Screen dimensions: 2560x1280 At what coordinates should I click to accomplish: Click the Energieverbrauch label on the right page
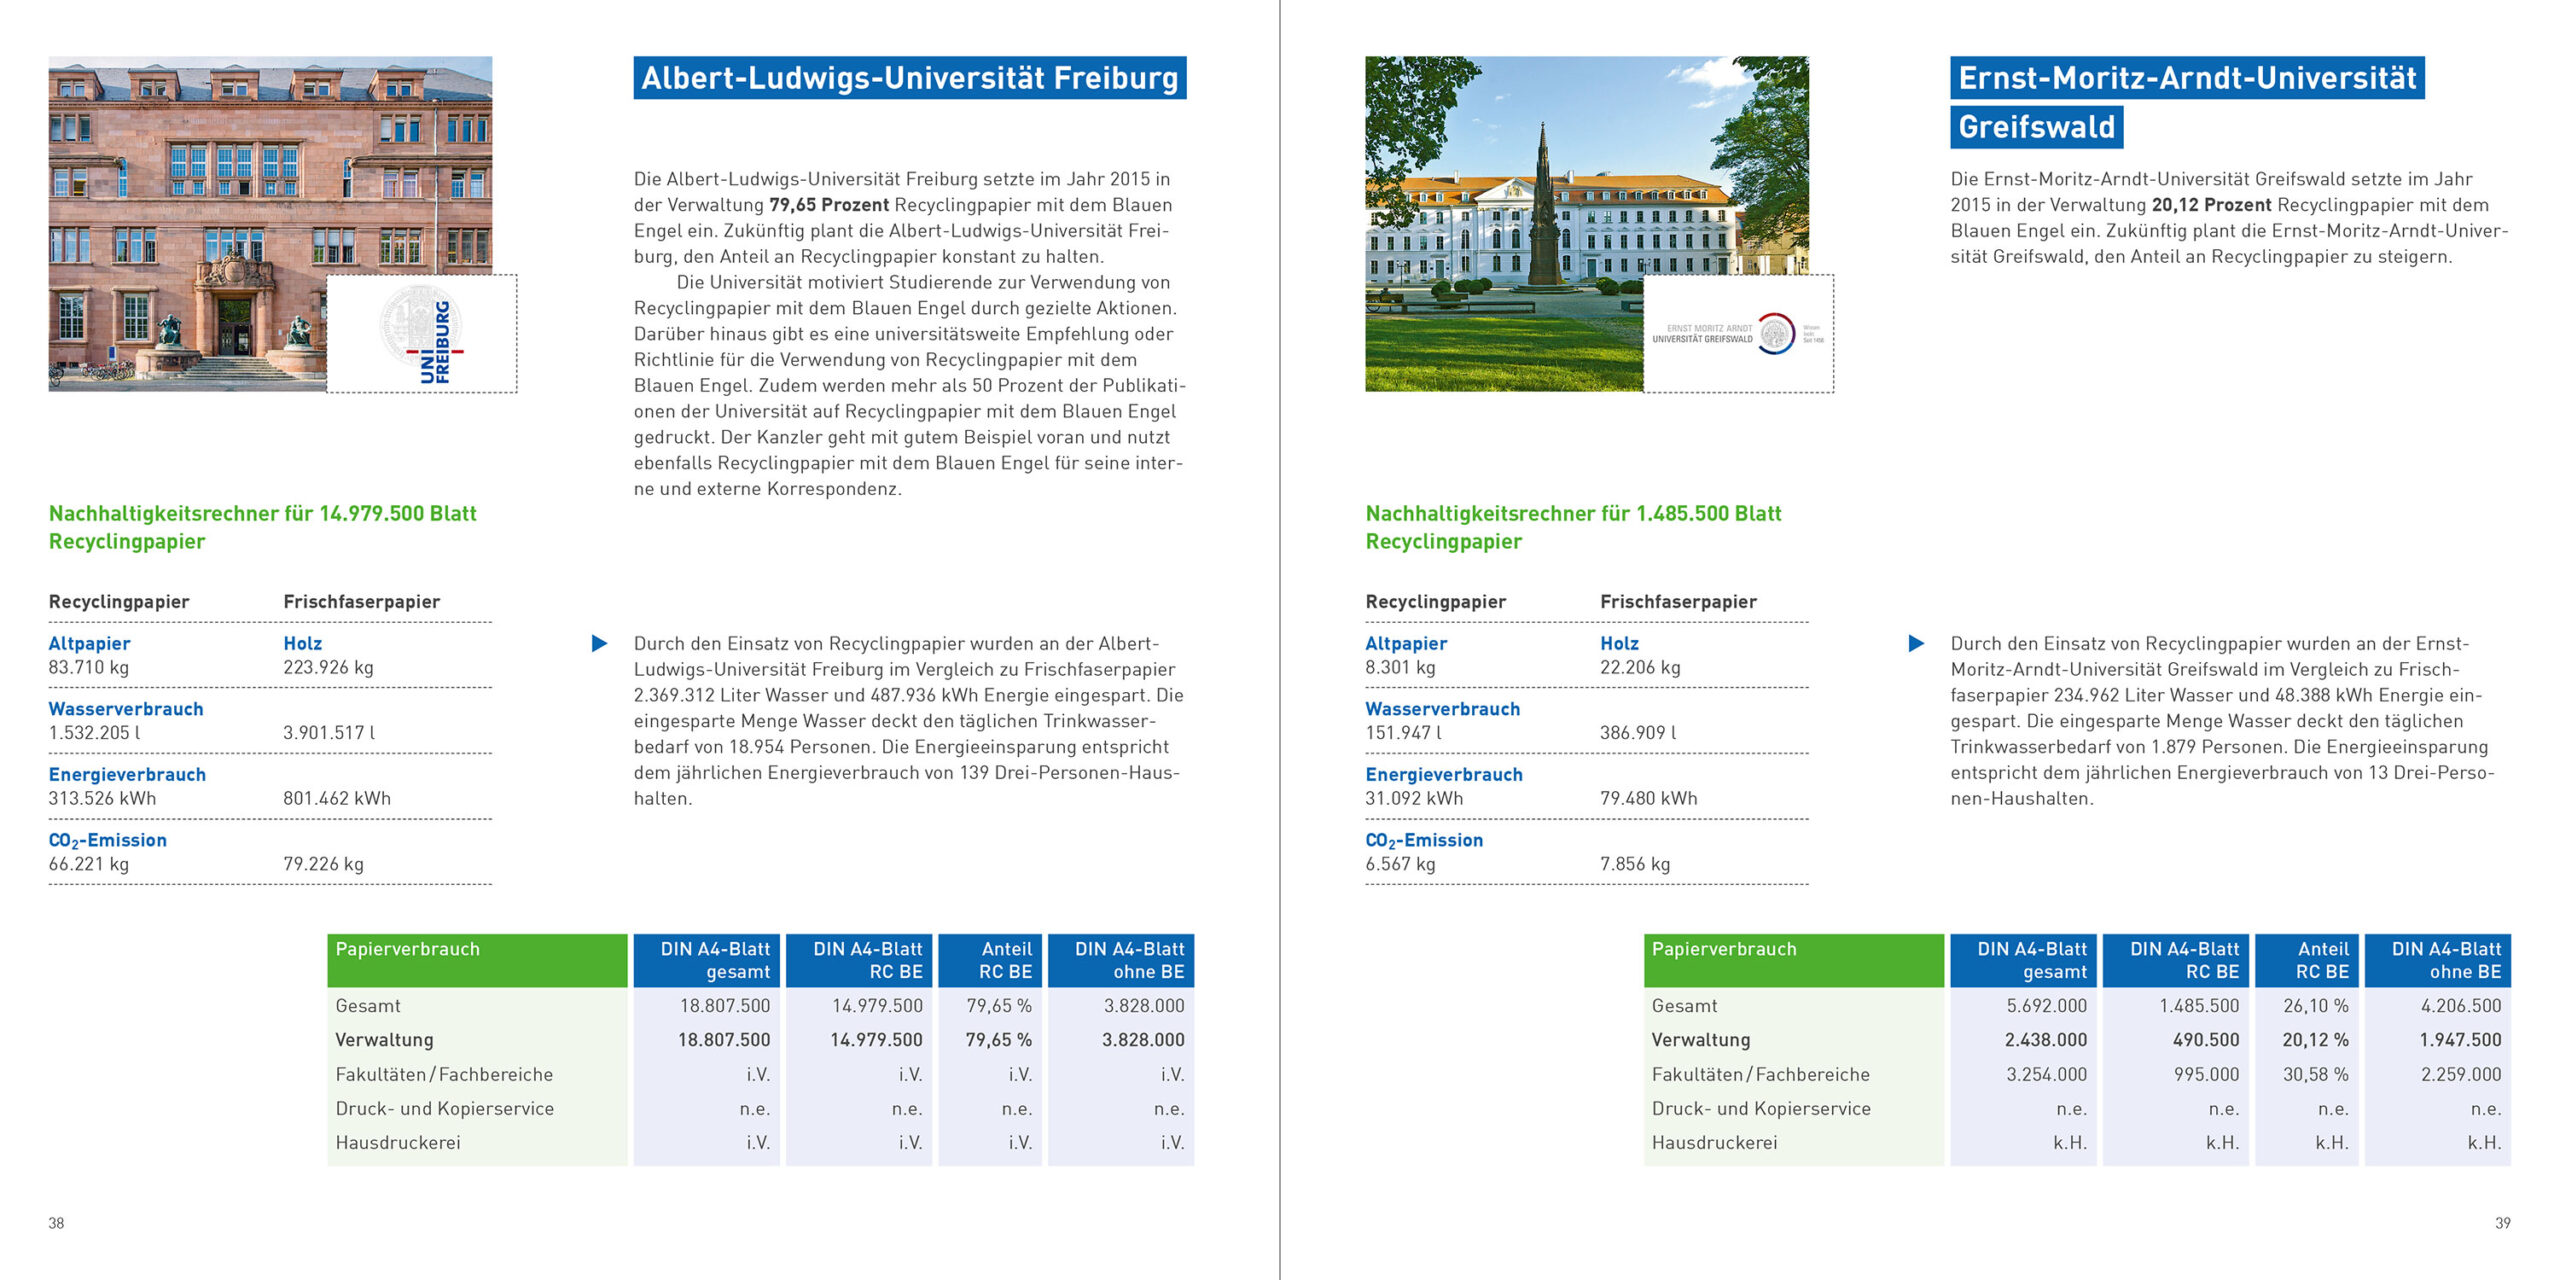point(1443,775)
